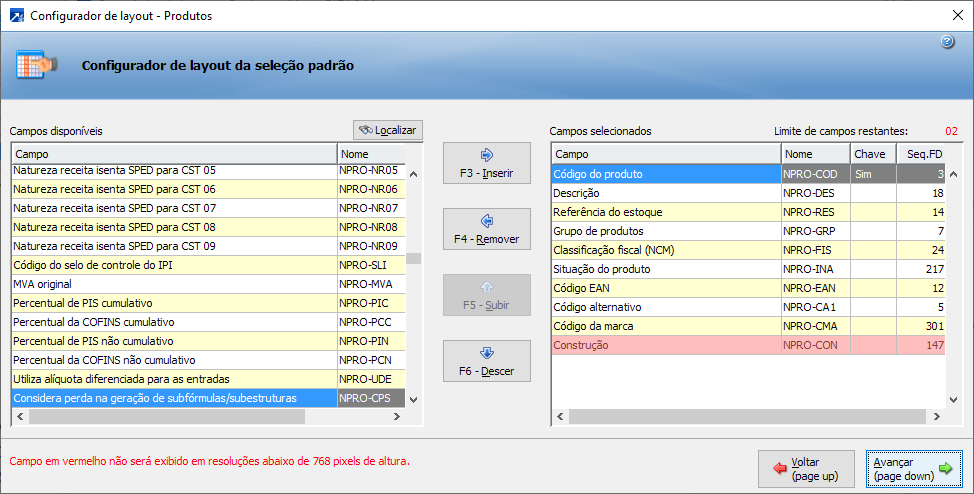The width and height of the screenshot is (974, 494).
Task: Select 'Código da marca' row
Action: click(749, 326)
